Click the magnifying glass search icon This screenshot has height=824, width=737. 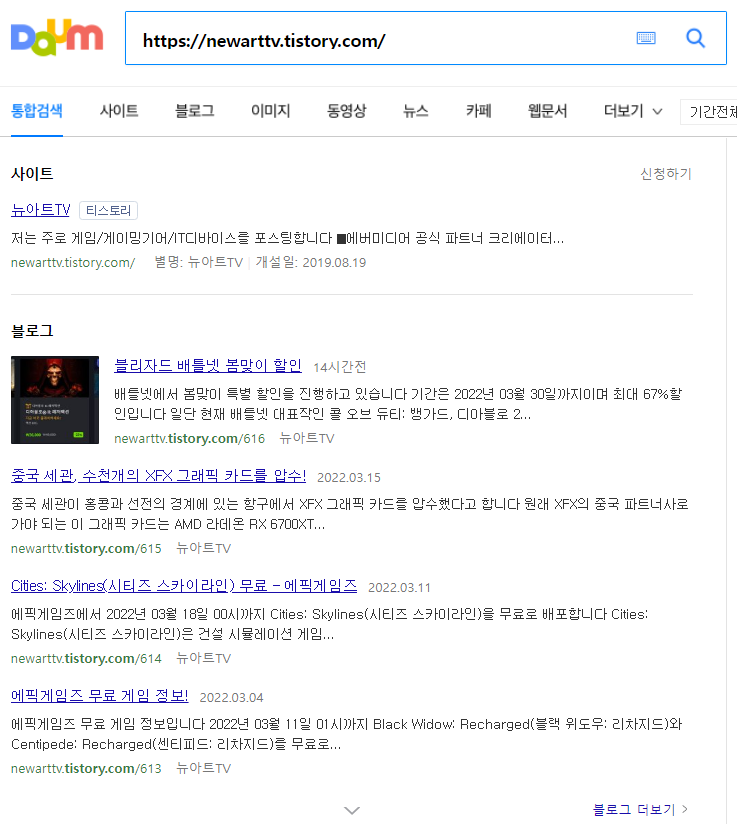click(695, 38)
